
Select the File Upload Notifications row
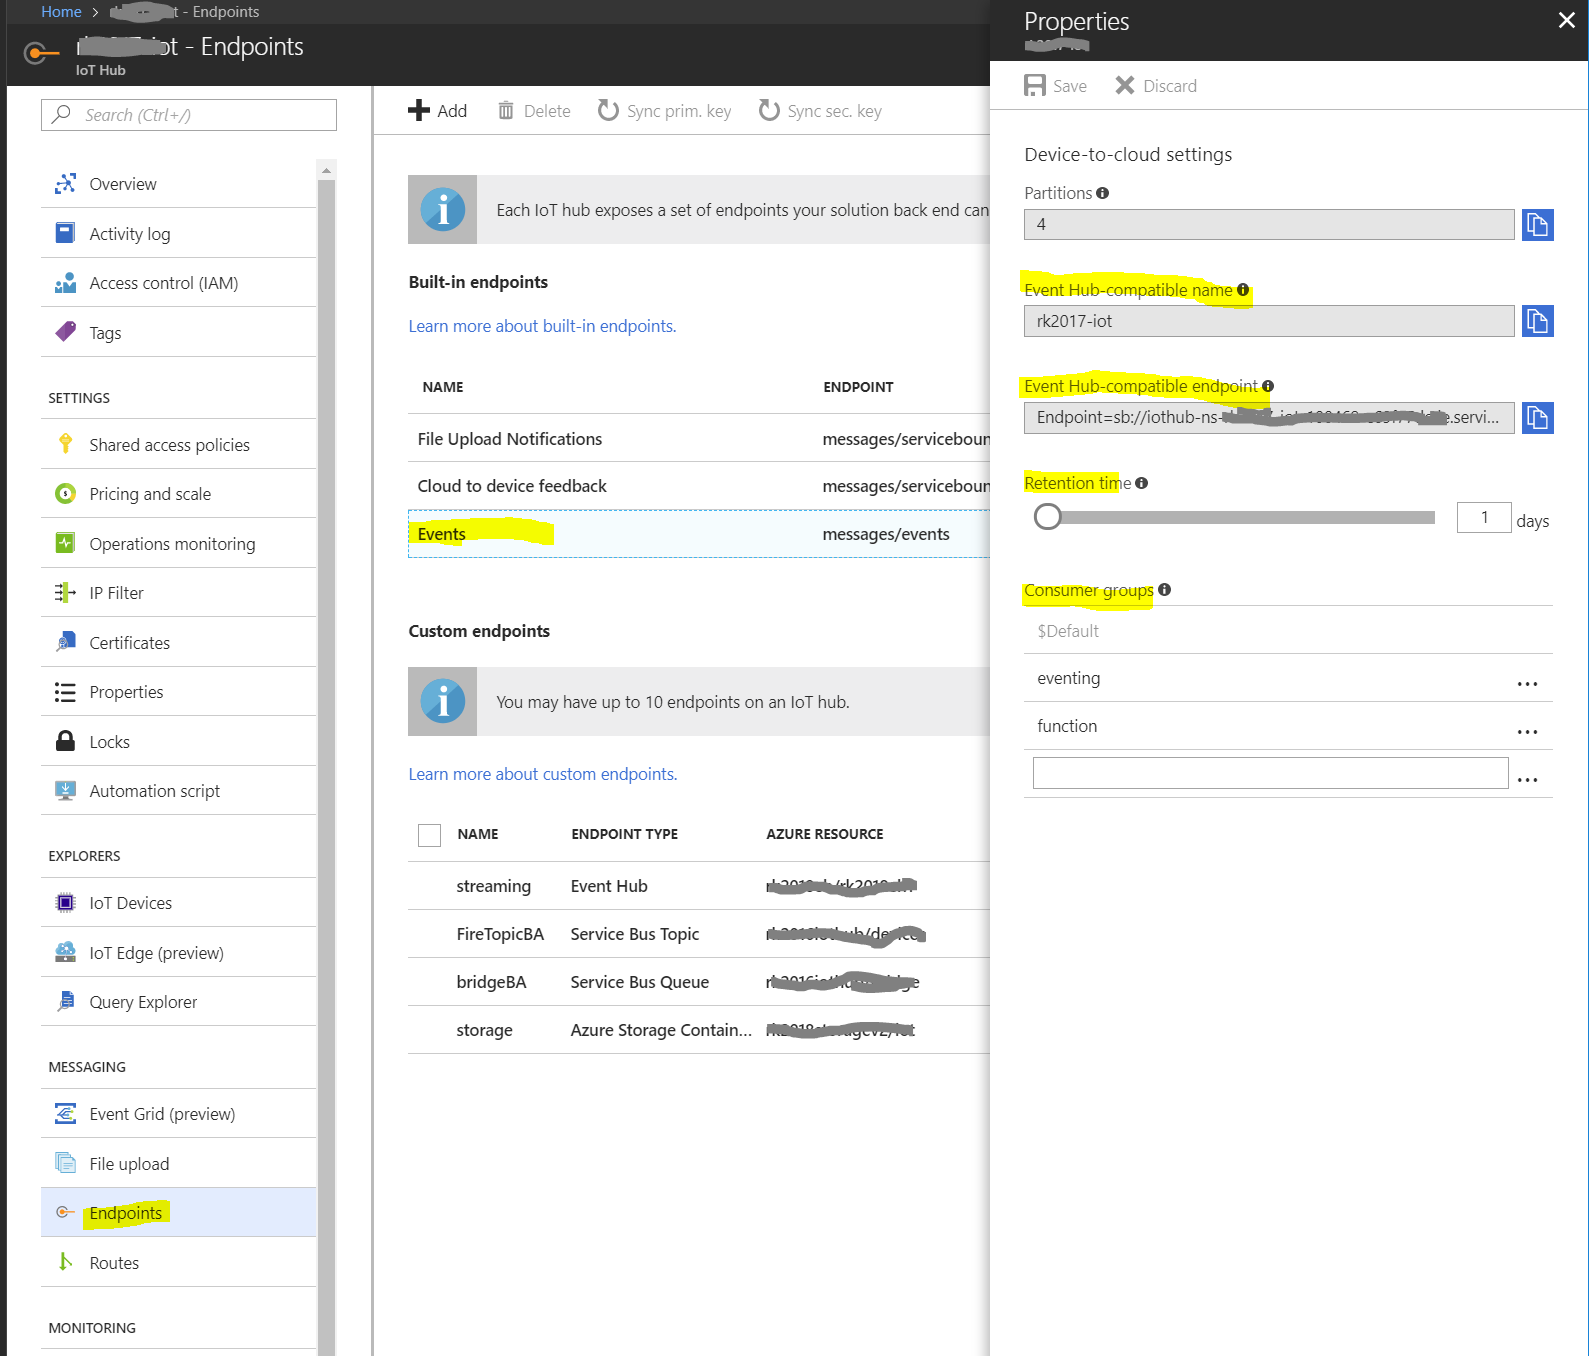tap(698, 438)
